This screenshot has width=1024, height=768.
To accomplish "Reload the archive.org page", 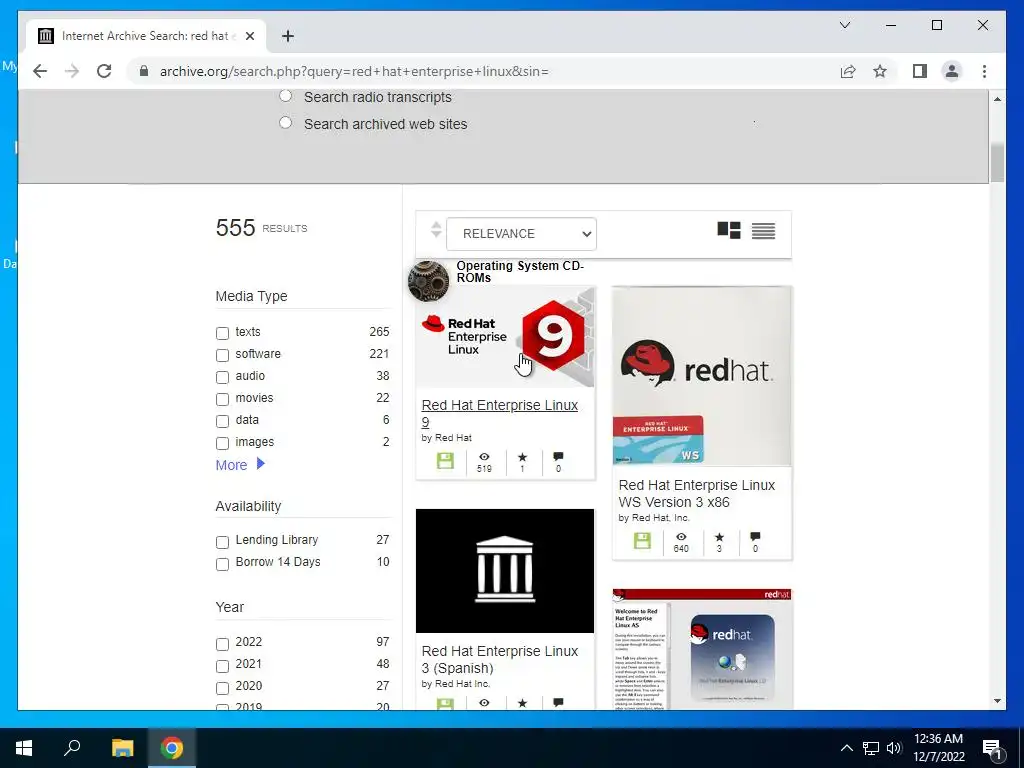I will [104, 71].
